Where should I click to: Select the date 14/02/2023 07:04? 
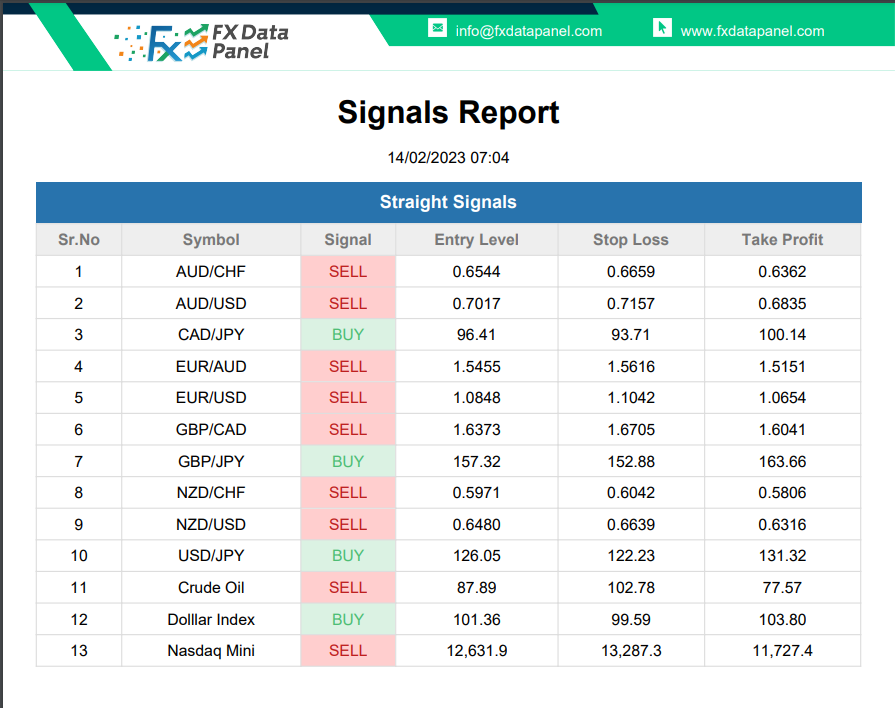(448, 158)
